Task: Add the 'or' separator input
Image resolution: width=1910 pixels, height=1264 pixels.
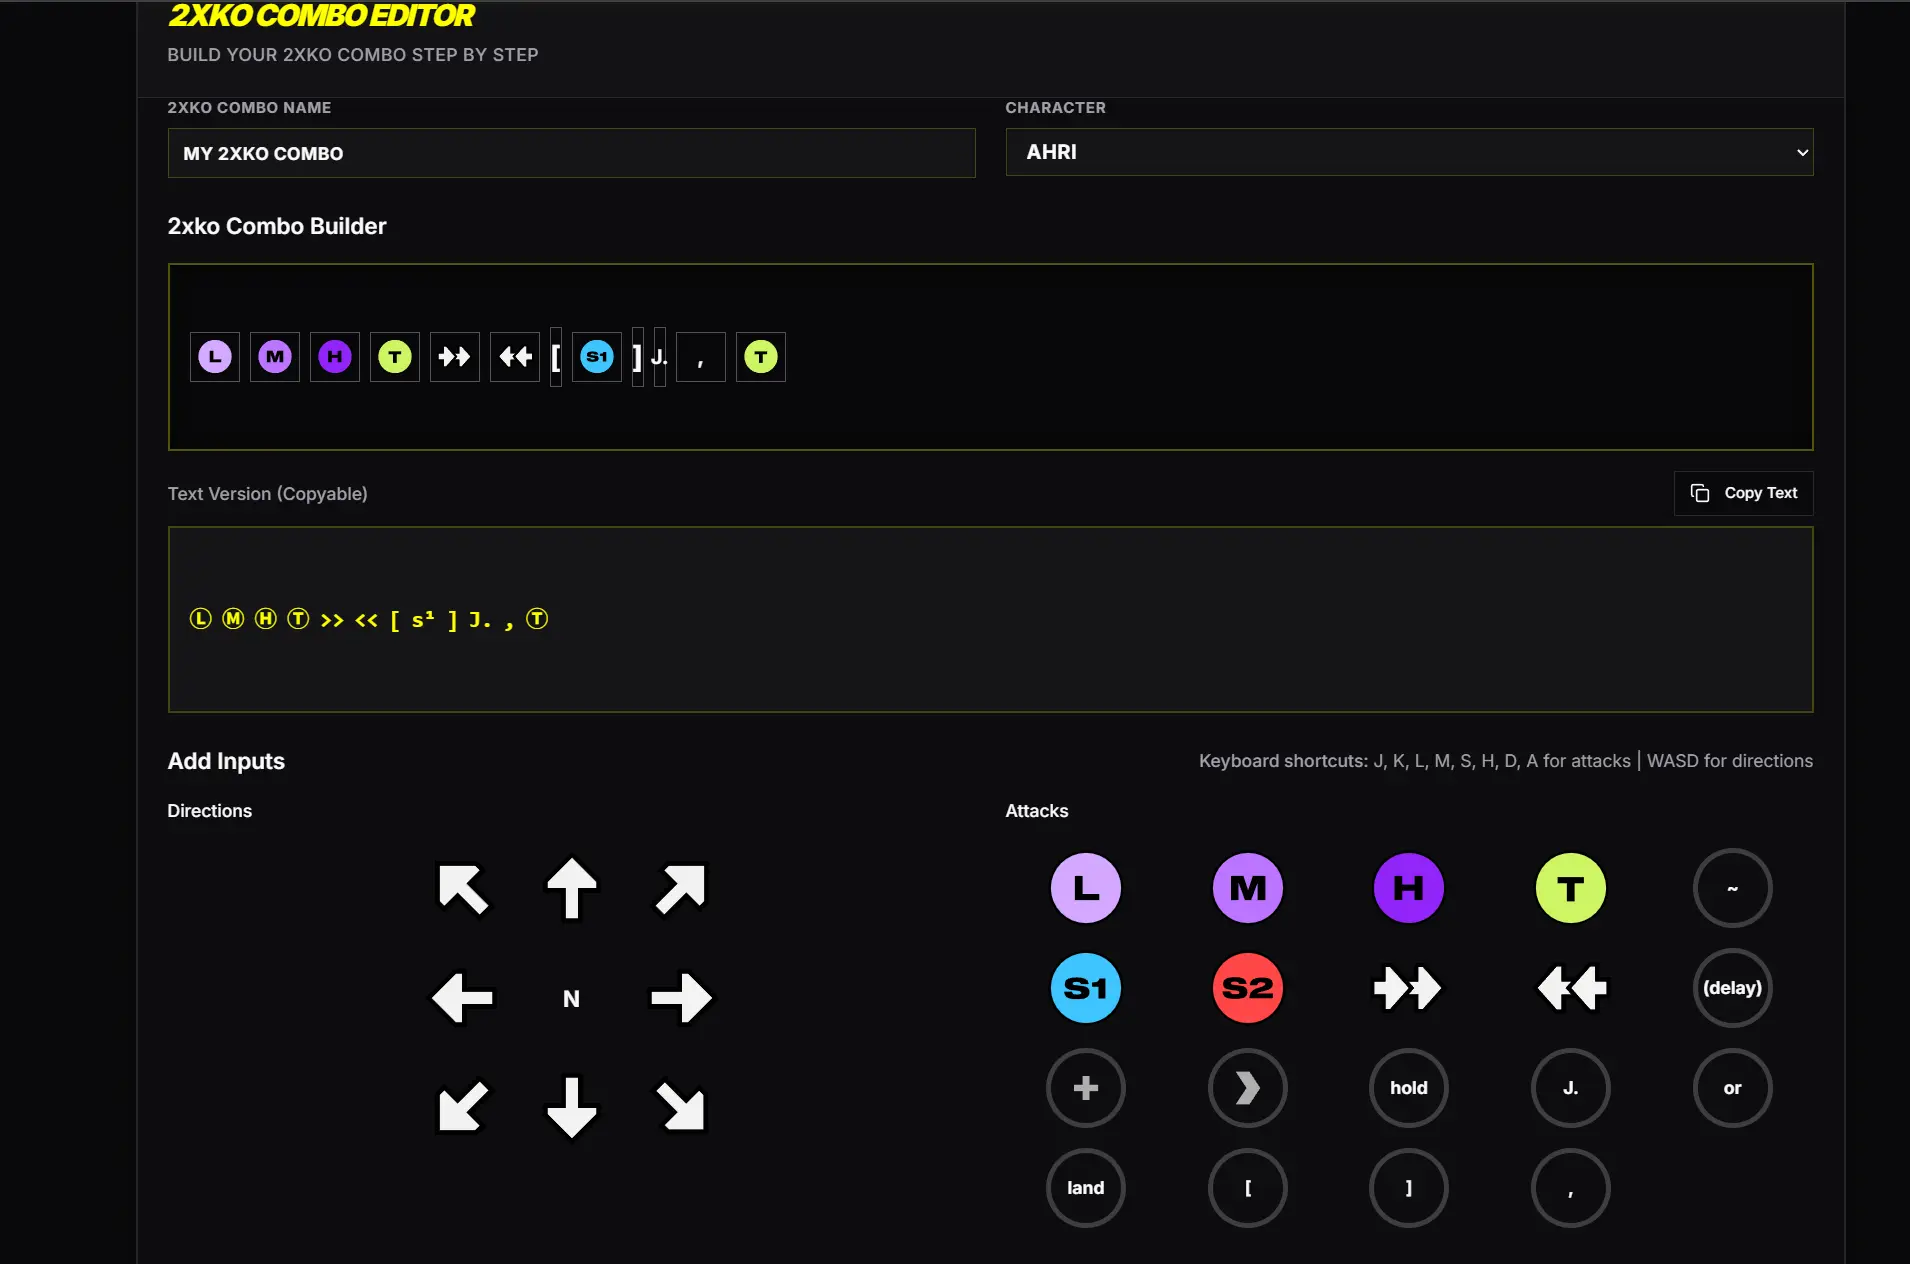Action: [1732, 1088]
